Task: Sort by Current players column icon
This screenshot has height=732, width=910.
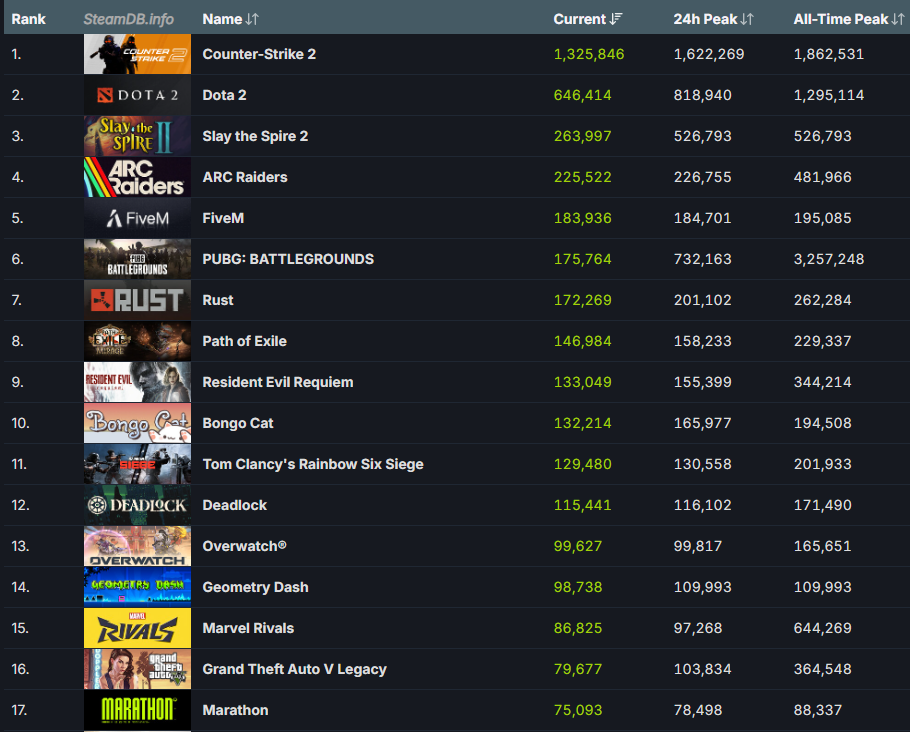Action: (616, 19)
